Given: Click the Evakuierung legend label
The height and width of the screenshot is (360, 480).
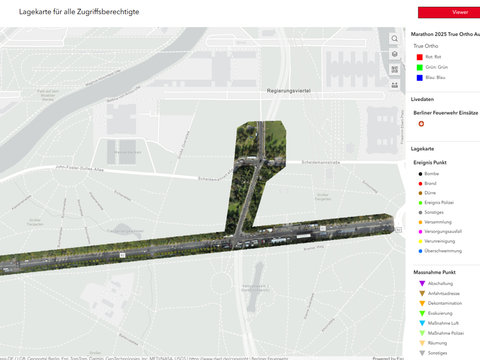Looking at the screenshot, I should coord(440,313).
